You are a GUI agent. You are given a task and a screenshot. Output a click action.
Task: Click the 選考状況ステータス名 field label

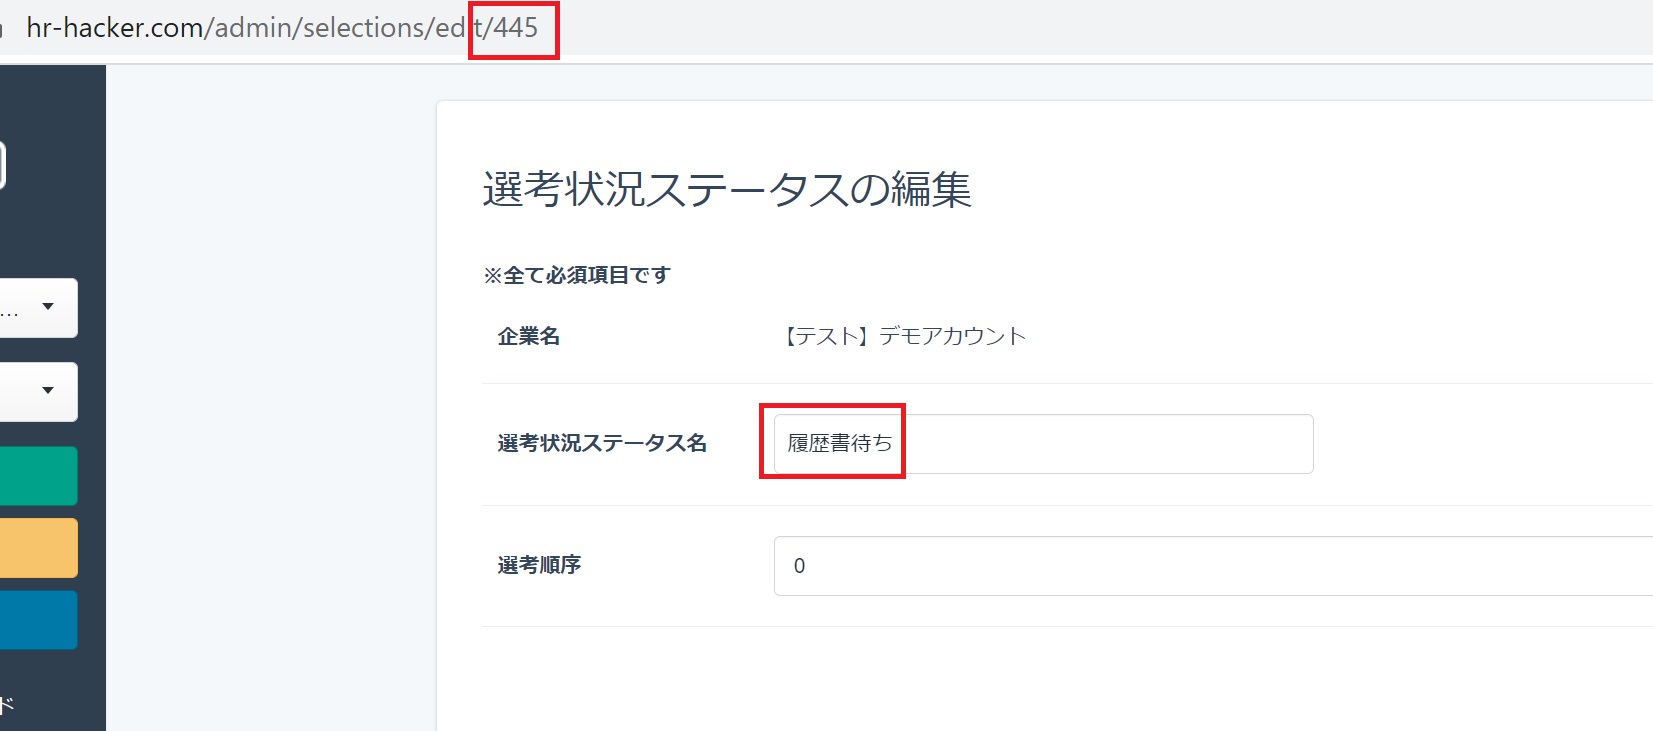click(602, 443)
